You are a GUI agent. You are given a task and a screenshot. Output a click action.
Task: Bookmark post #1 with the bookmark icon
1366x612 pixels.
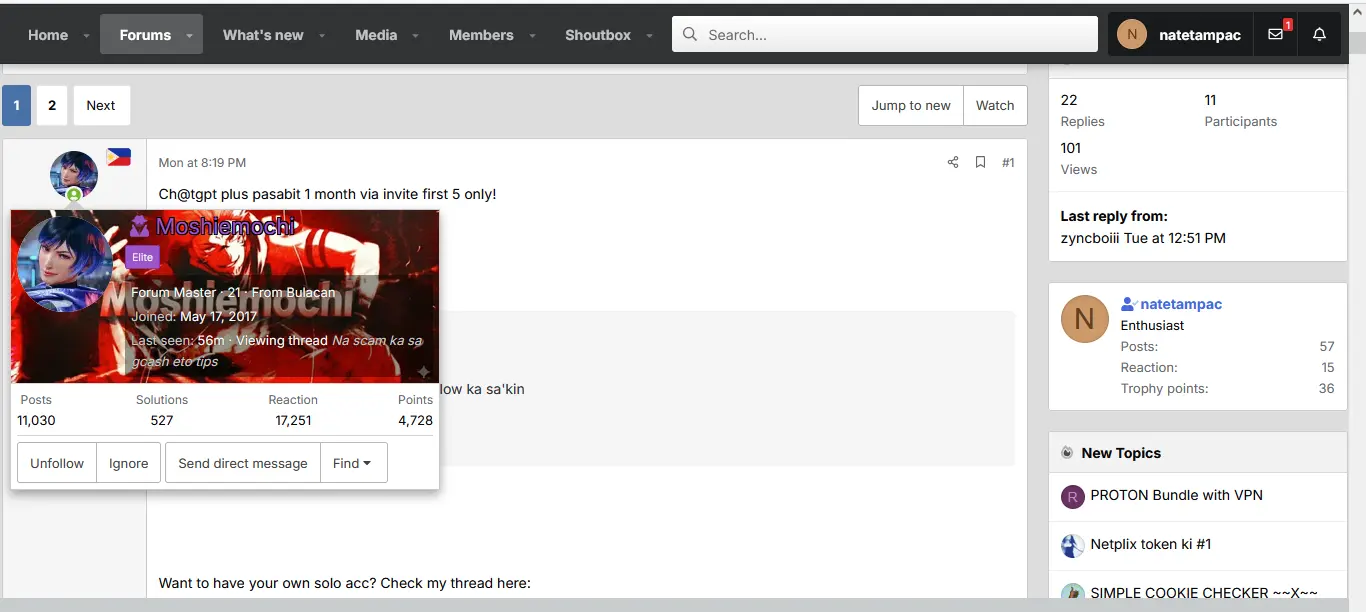[x=980, y=162]
